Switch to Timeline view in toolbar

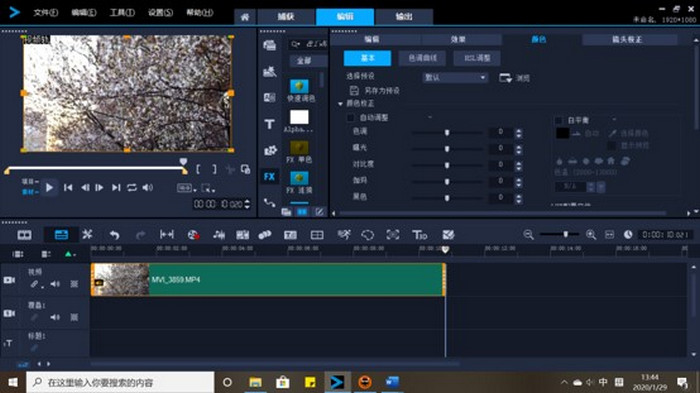coord(61,234)
